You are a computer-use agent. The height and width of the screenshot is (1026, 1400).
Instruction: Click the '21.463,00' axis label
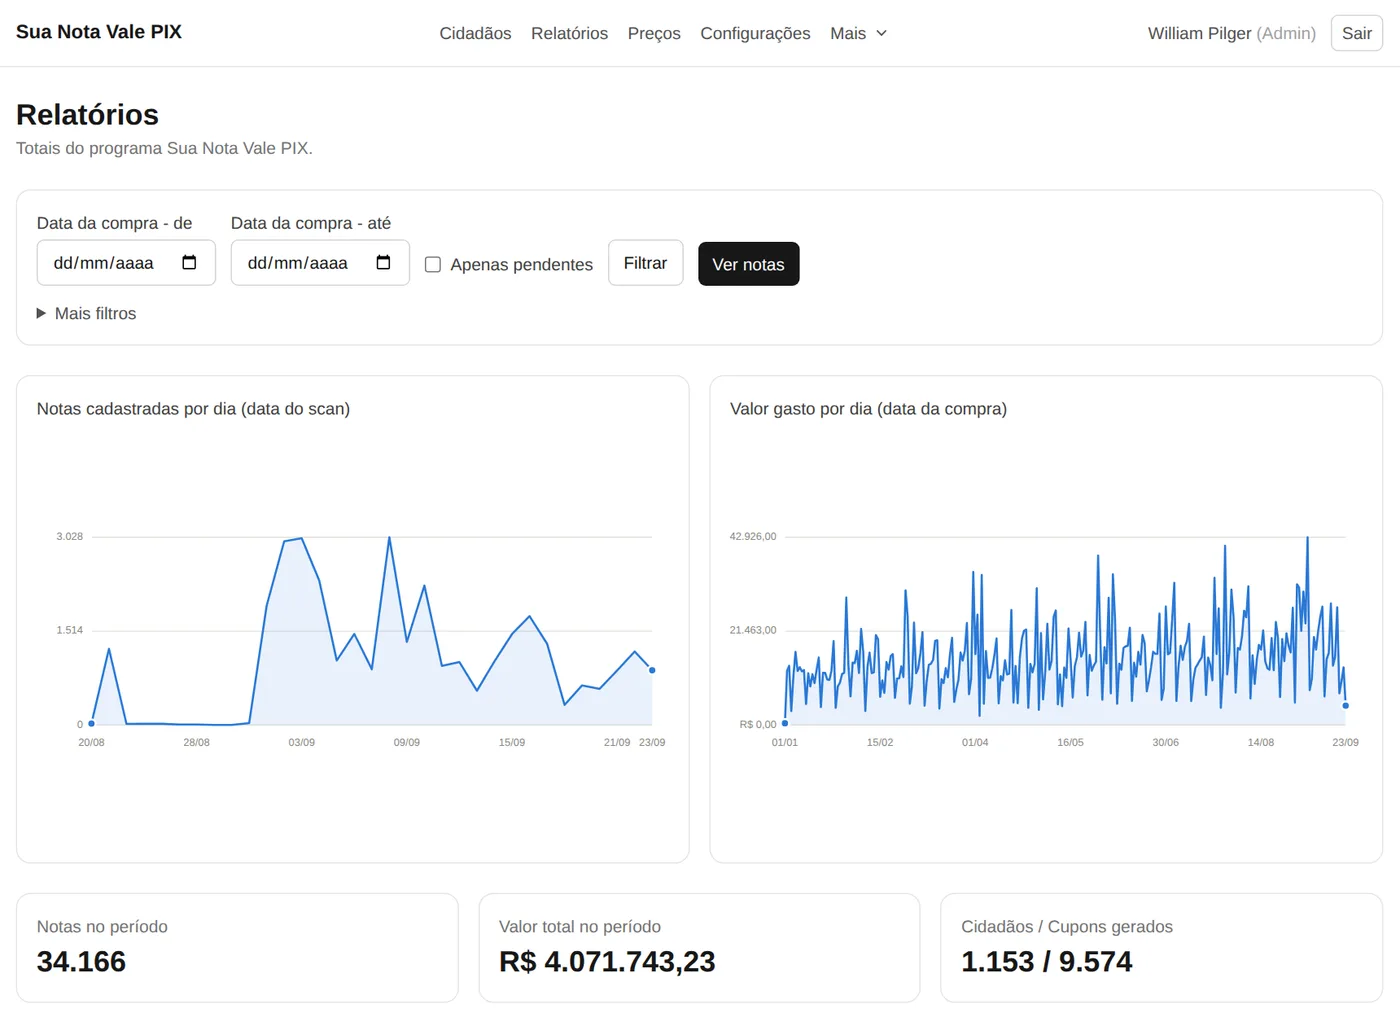coord(753,631)
